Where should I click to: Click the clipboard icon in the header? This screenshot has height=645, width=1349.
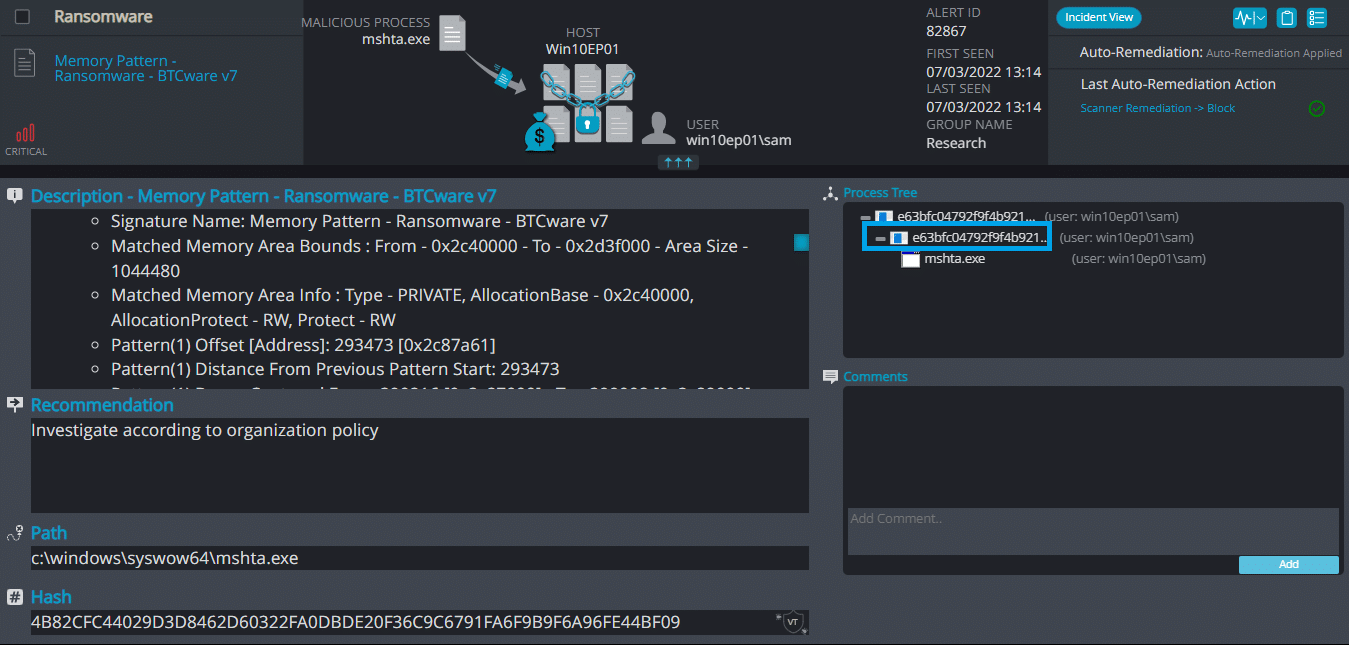(1287, 18)
